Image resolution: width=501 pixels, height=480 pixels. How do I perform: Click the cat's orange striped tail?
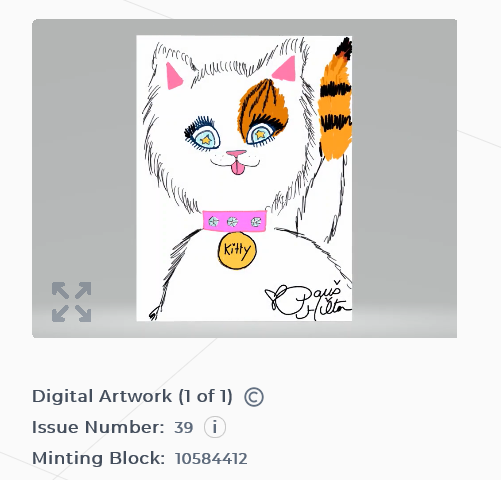[335, 100]
